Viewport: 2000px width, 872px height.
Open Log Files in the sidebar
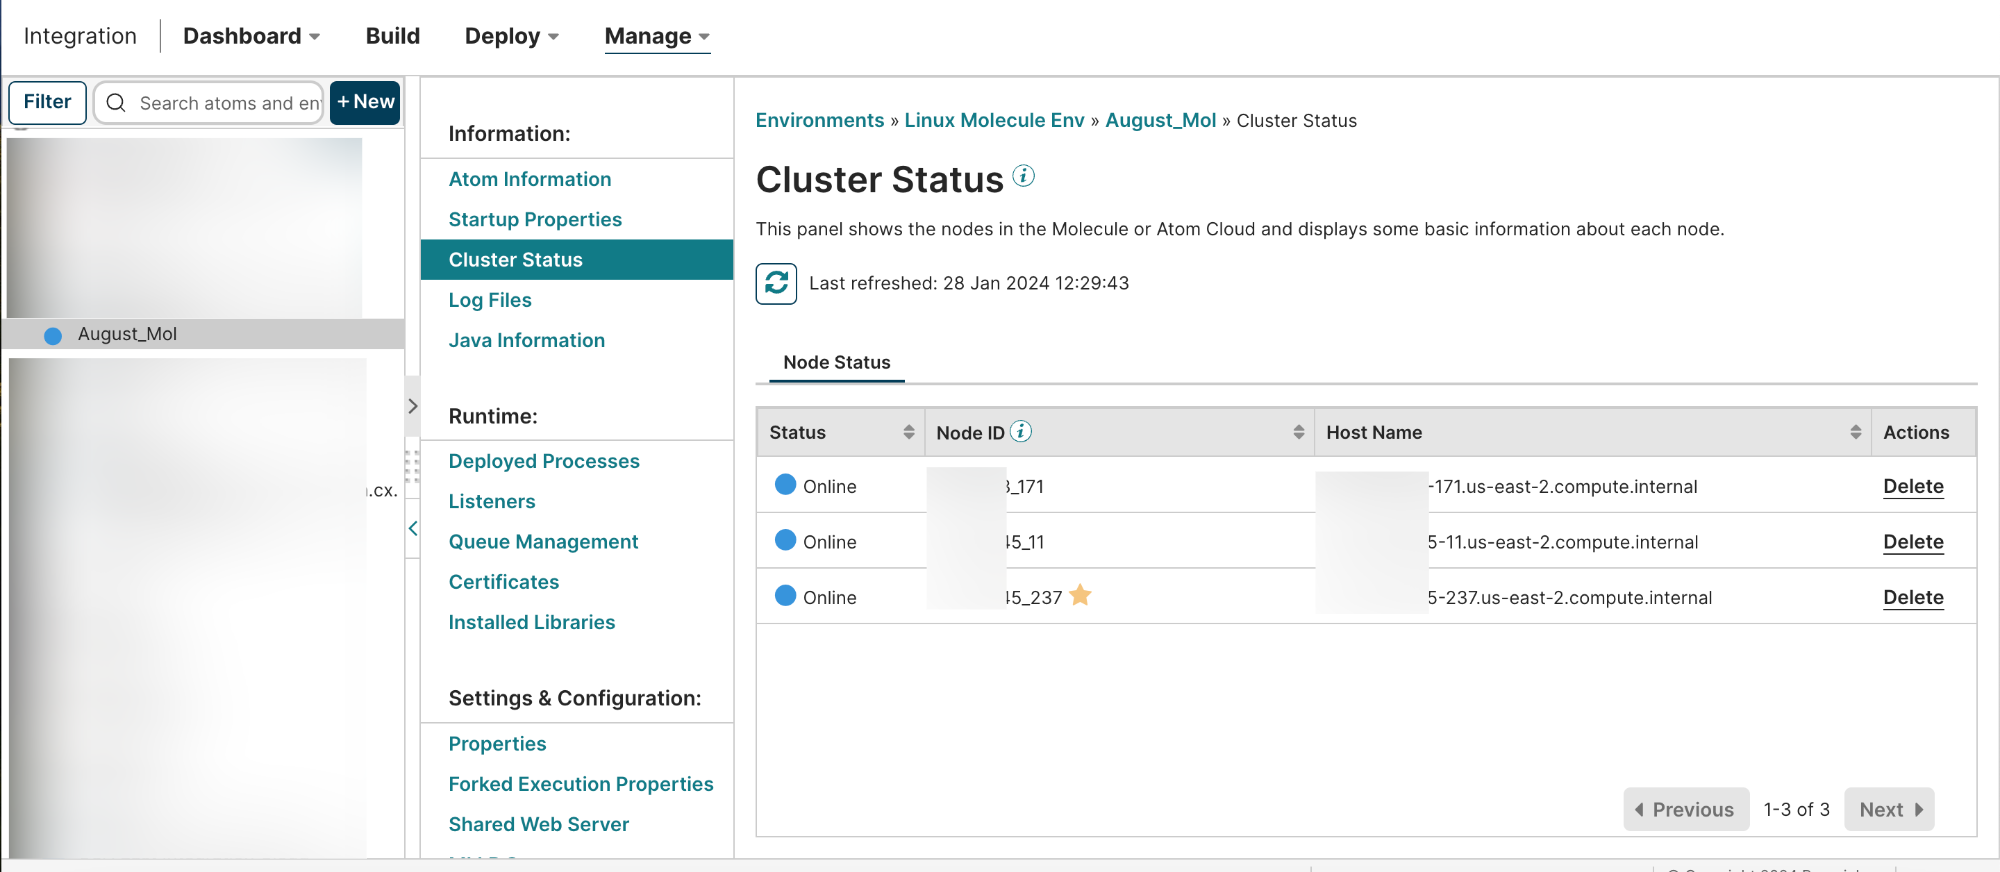coord(489,300)
